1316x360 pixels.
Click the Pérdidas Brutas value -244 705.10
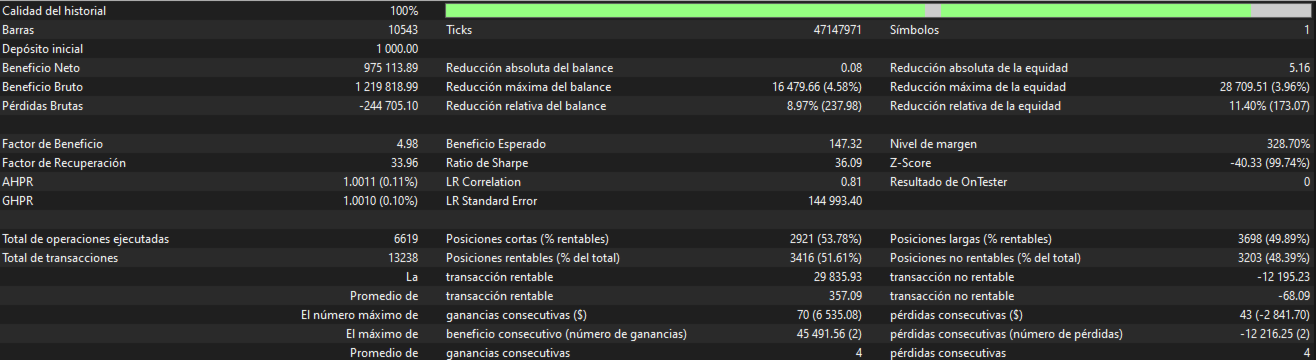coord(389,106)
